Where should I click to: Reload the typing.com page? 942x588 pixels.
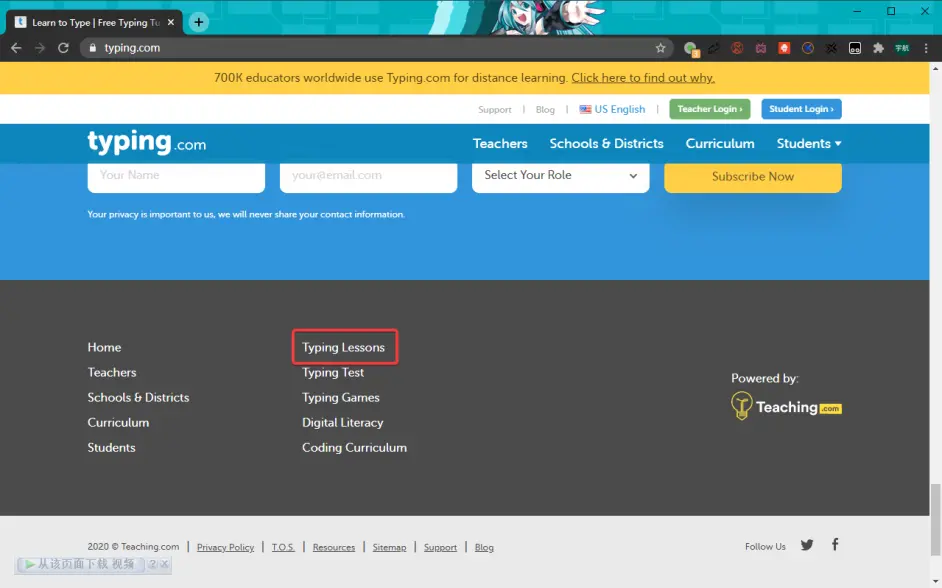click(x=63, y=48)
